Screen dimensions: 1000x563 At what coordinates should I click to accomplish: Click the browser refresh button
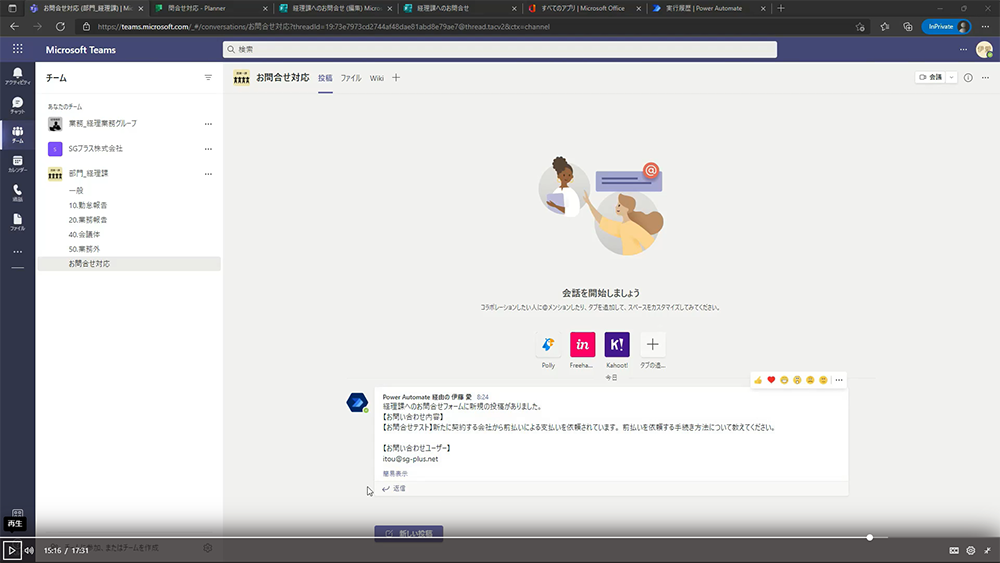point(60,27)
